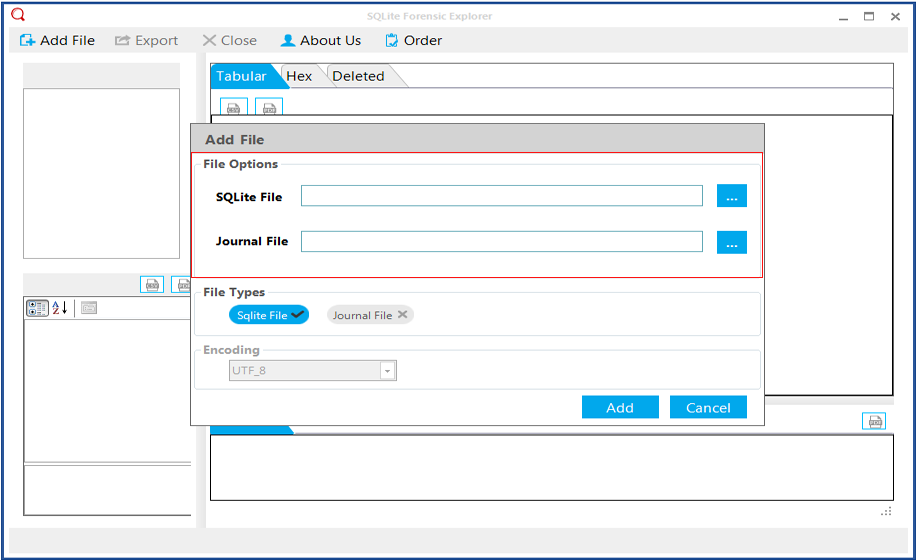
Task: Click the PDF export icon under Tabular tab
Action: coord(269,107)
